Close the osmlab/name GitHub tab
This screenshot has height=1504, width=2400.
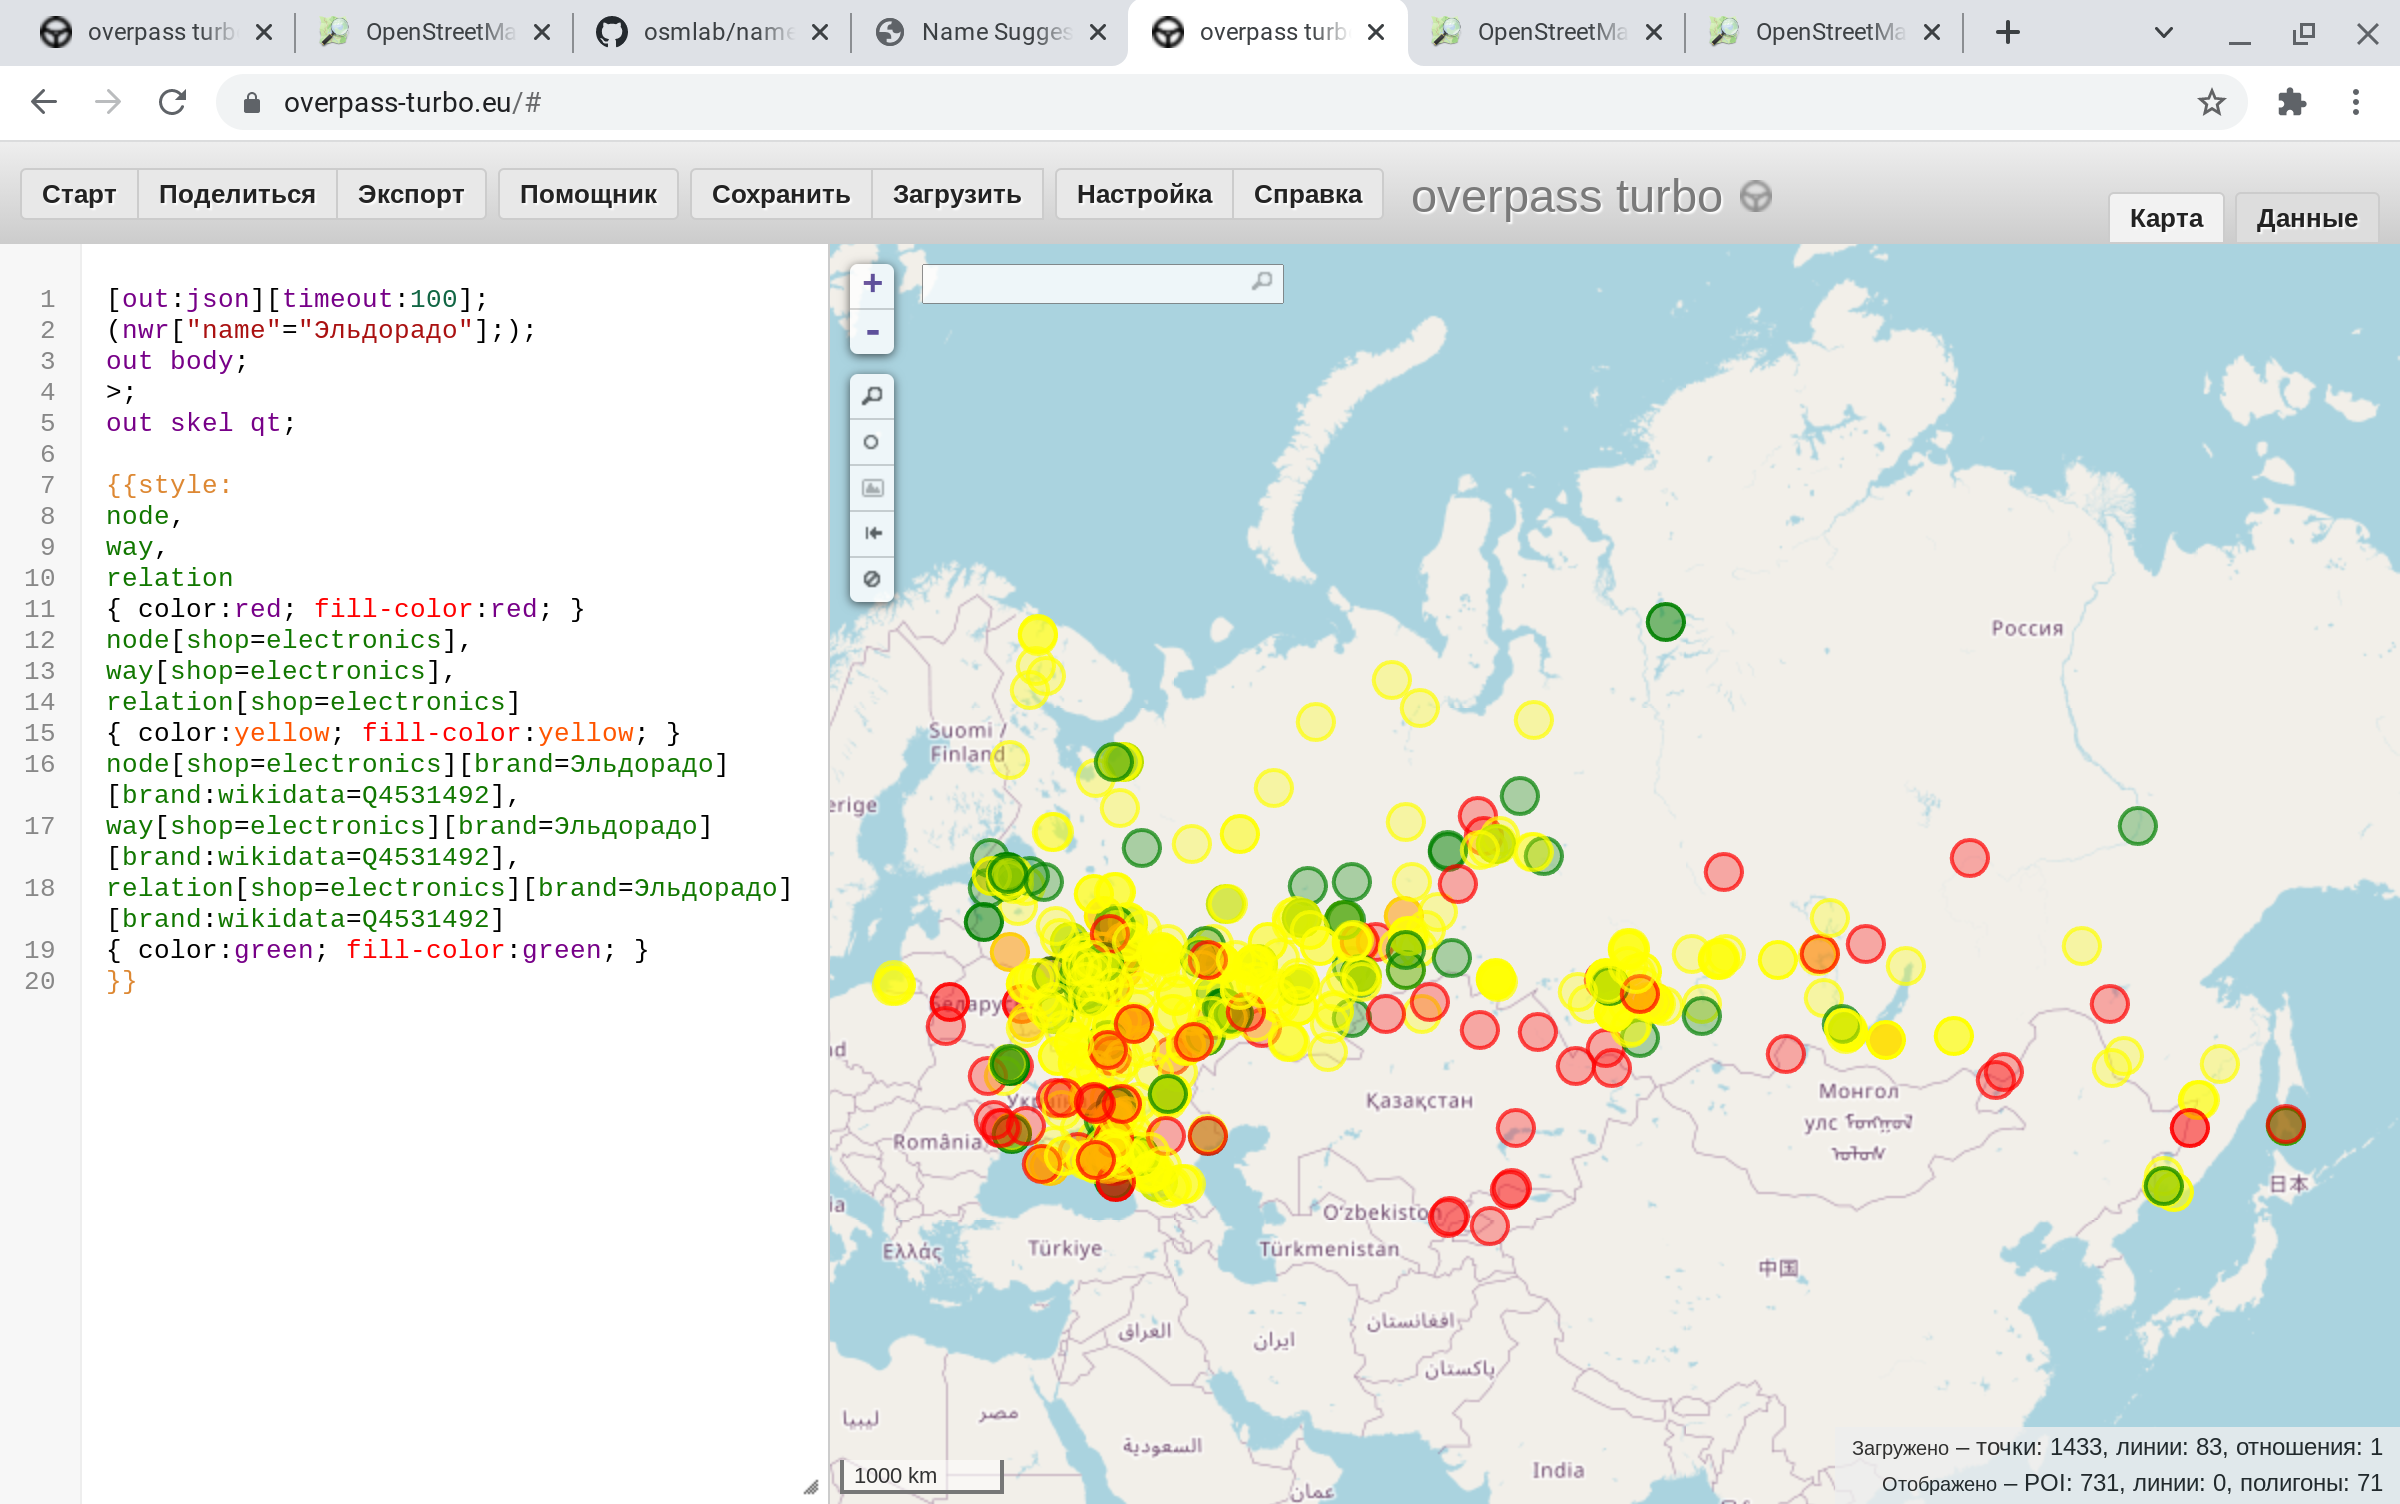[x=820, y=32]
